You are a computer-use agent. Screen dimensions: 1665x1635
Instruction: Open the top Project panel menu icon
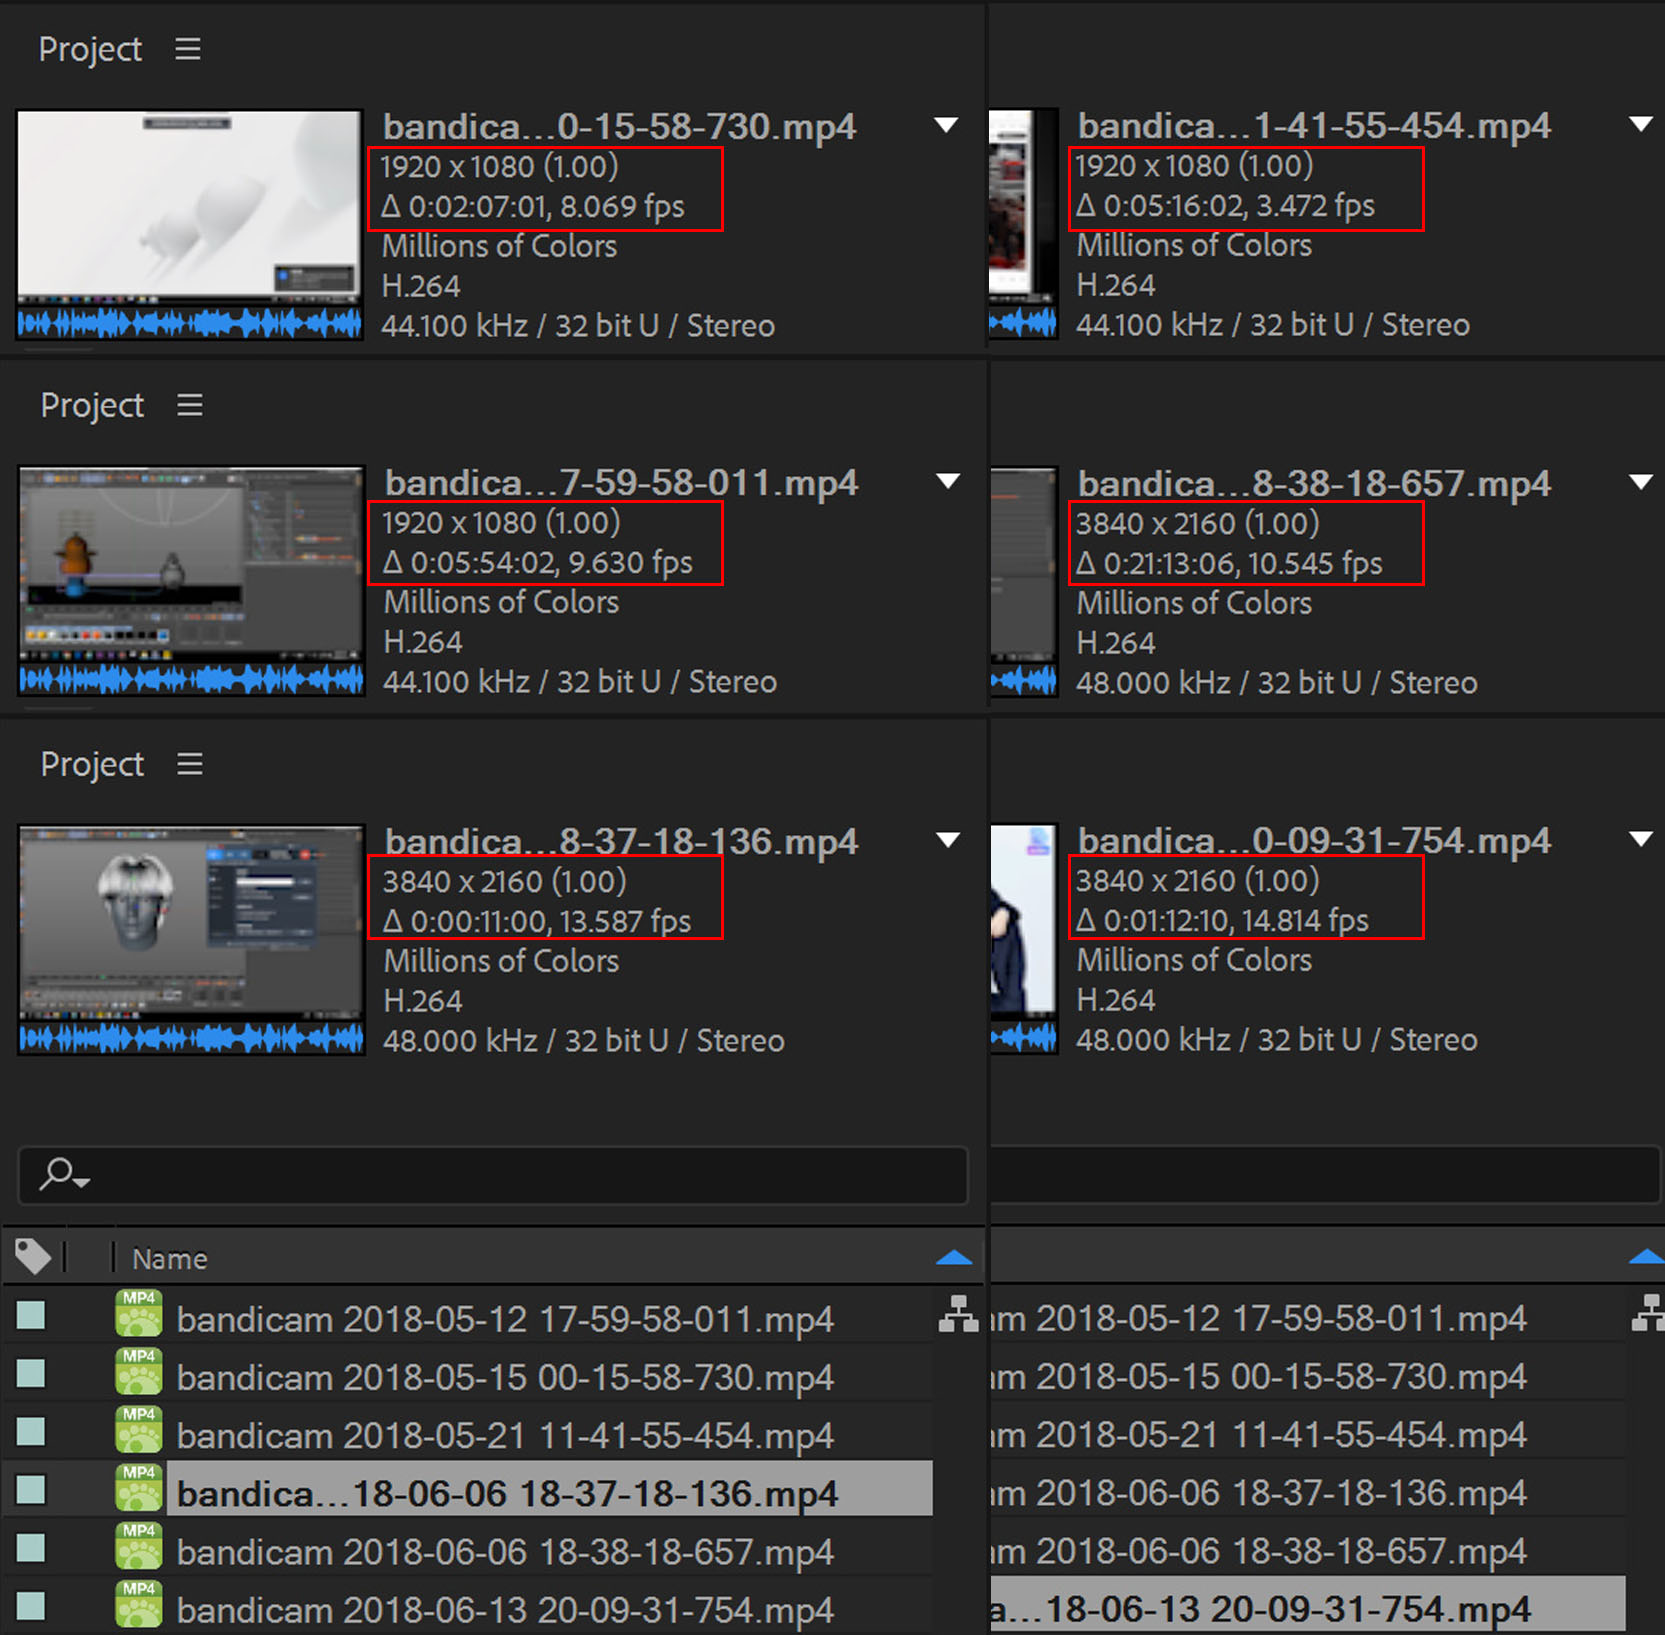[188, 49]
